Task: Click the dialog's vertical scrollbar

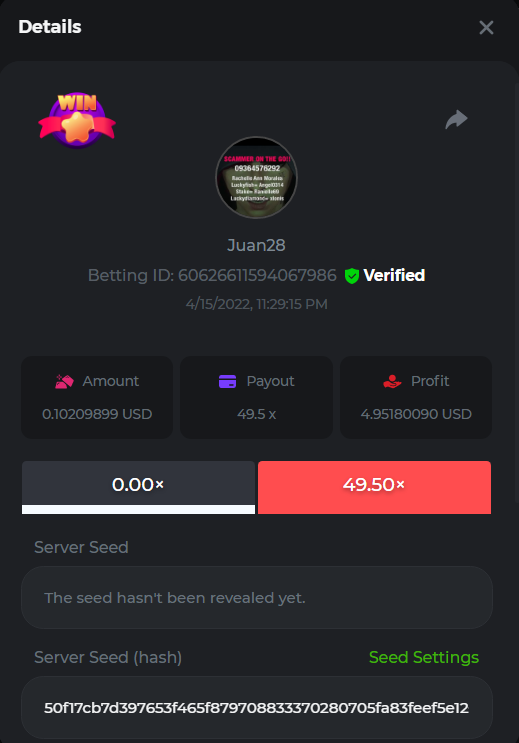Action: [x=517, y=293]
